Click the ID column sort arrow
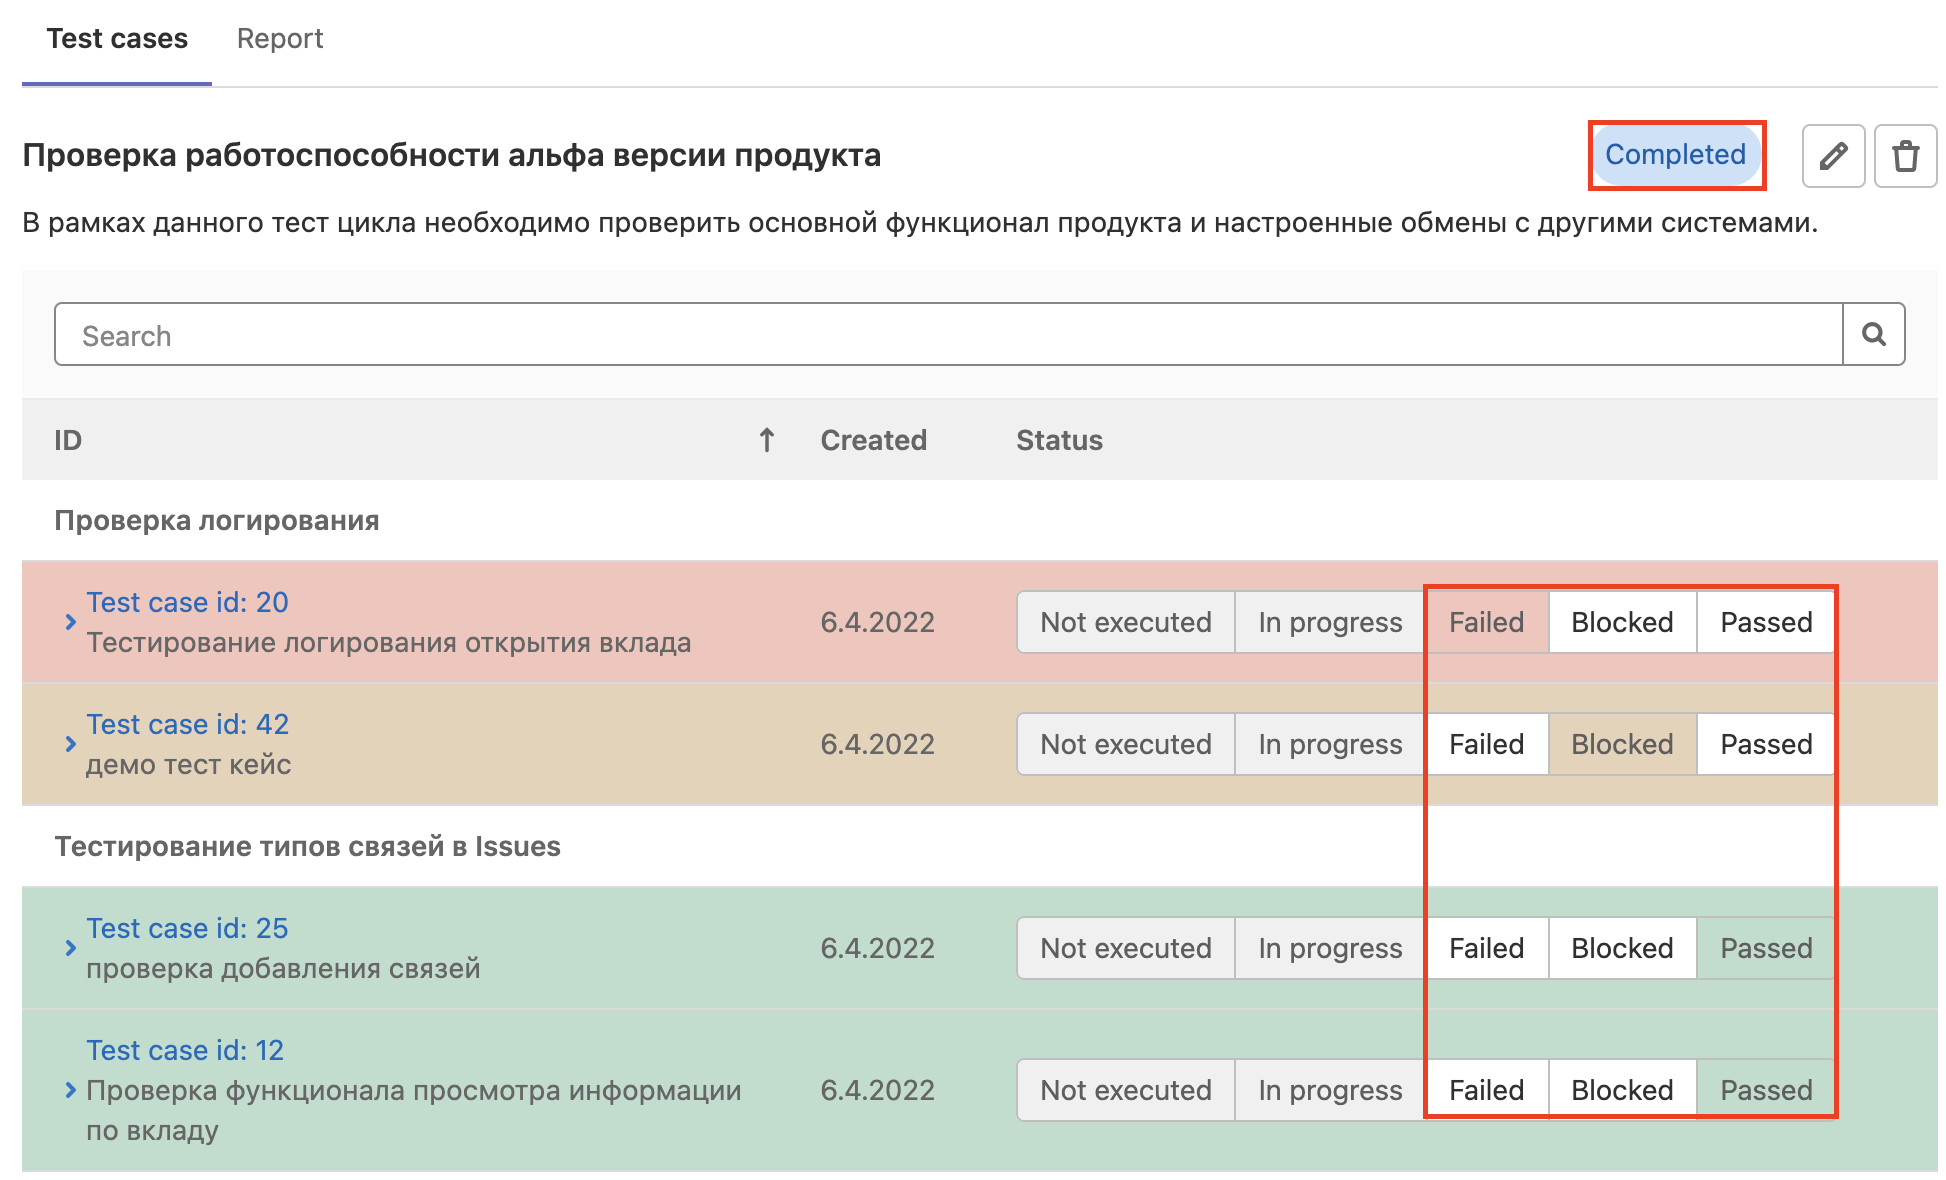Screen dimensions: 1946x1180 (x=766, y=440)
